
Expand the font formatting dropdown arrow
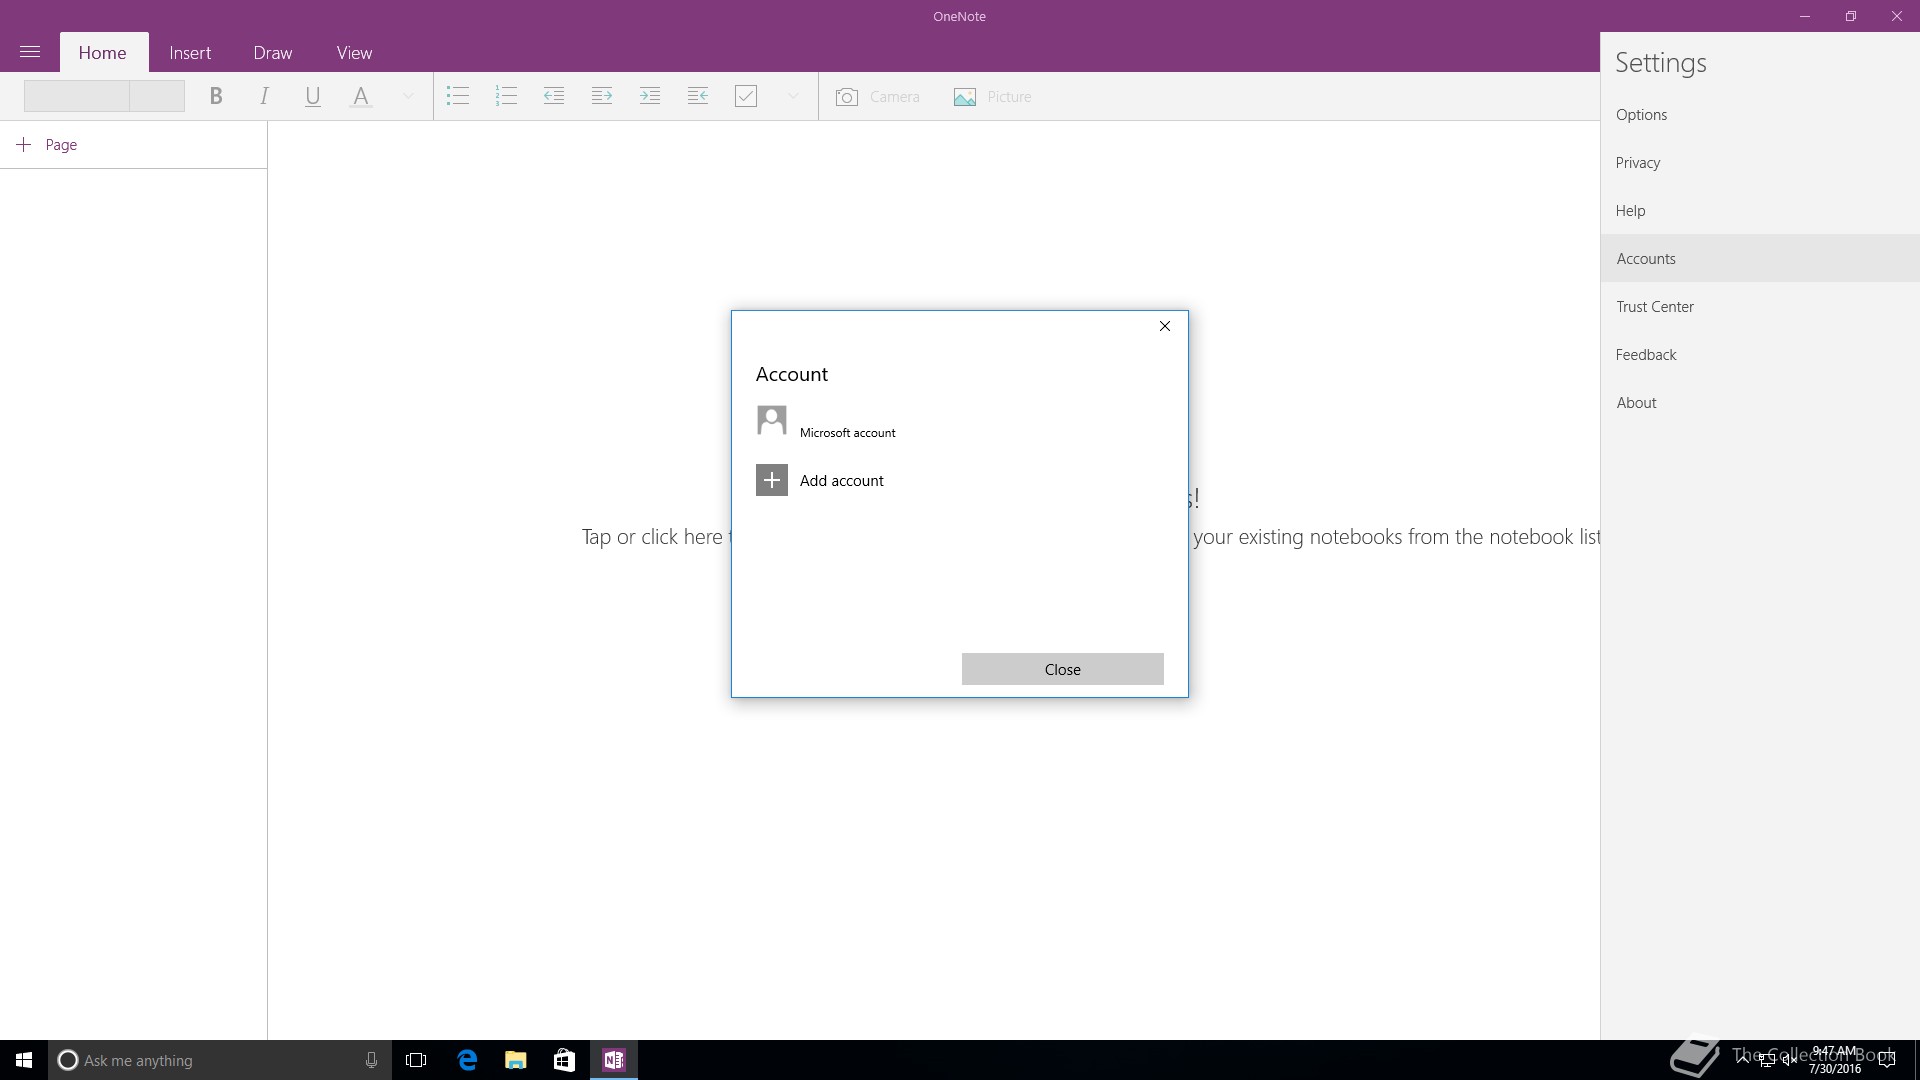408,96
